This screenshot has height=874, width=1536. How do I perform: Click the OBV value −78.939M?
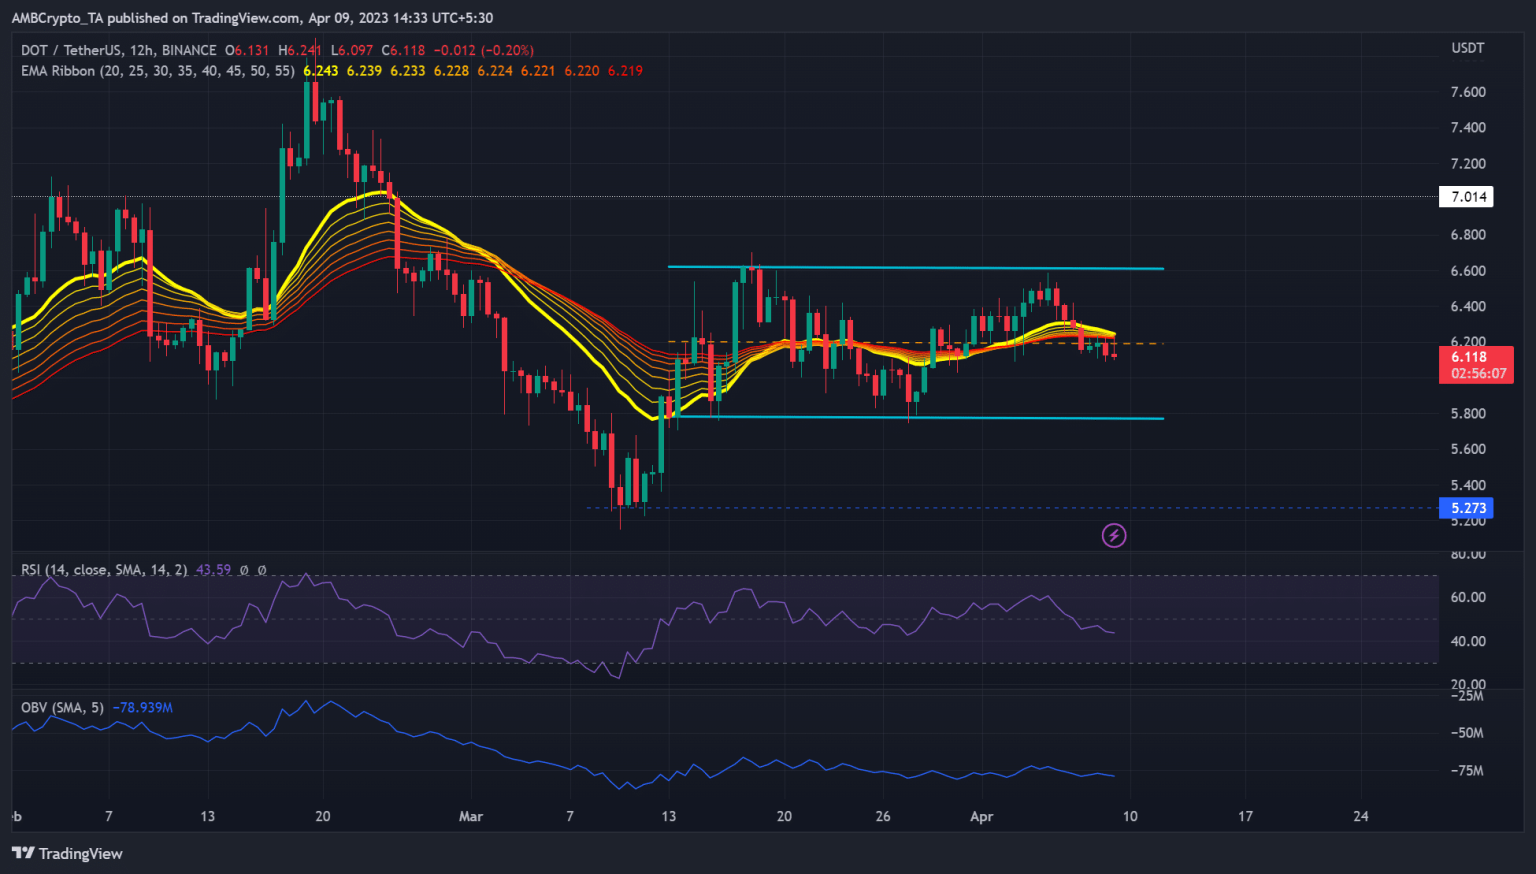(142, 708)
